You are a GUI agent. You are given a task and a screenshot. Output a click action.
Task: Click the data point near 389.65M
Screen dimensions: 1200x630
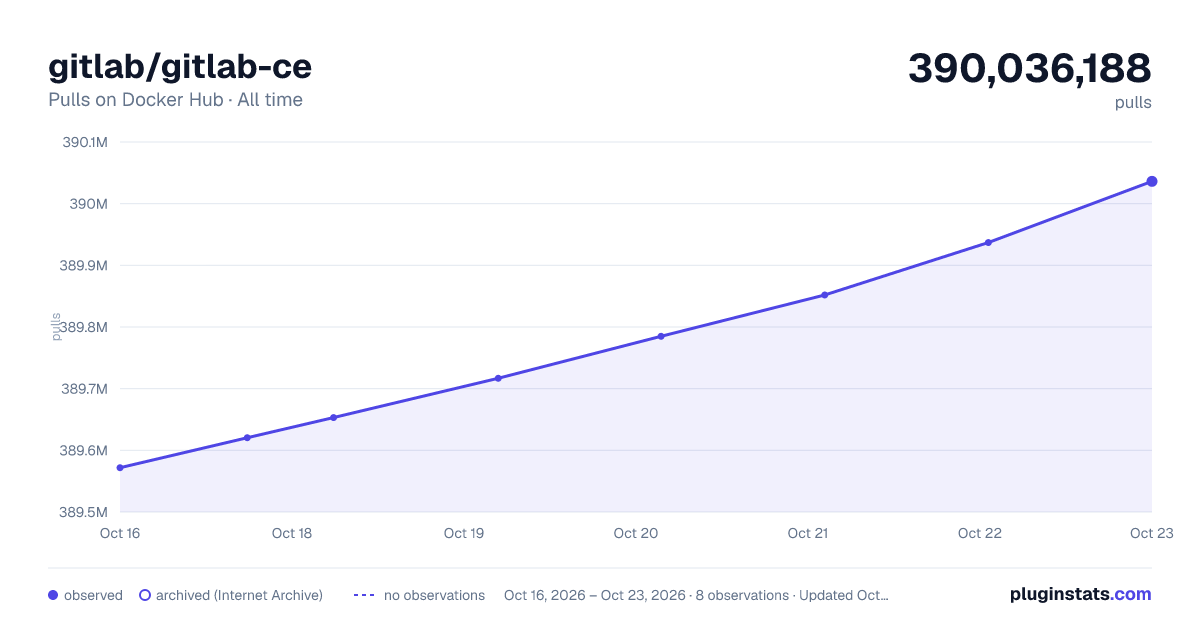[333, 417]
